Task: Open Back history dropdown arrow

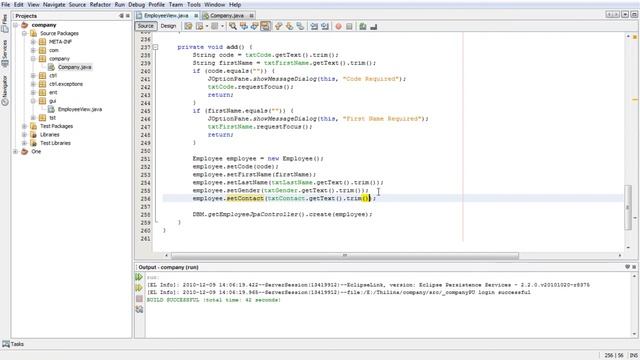Action: click(207, 26)
